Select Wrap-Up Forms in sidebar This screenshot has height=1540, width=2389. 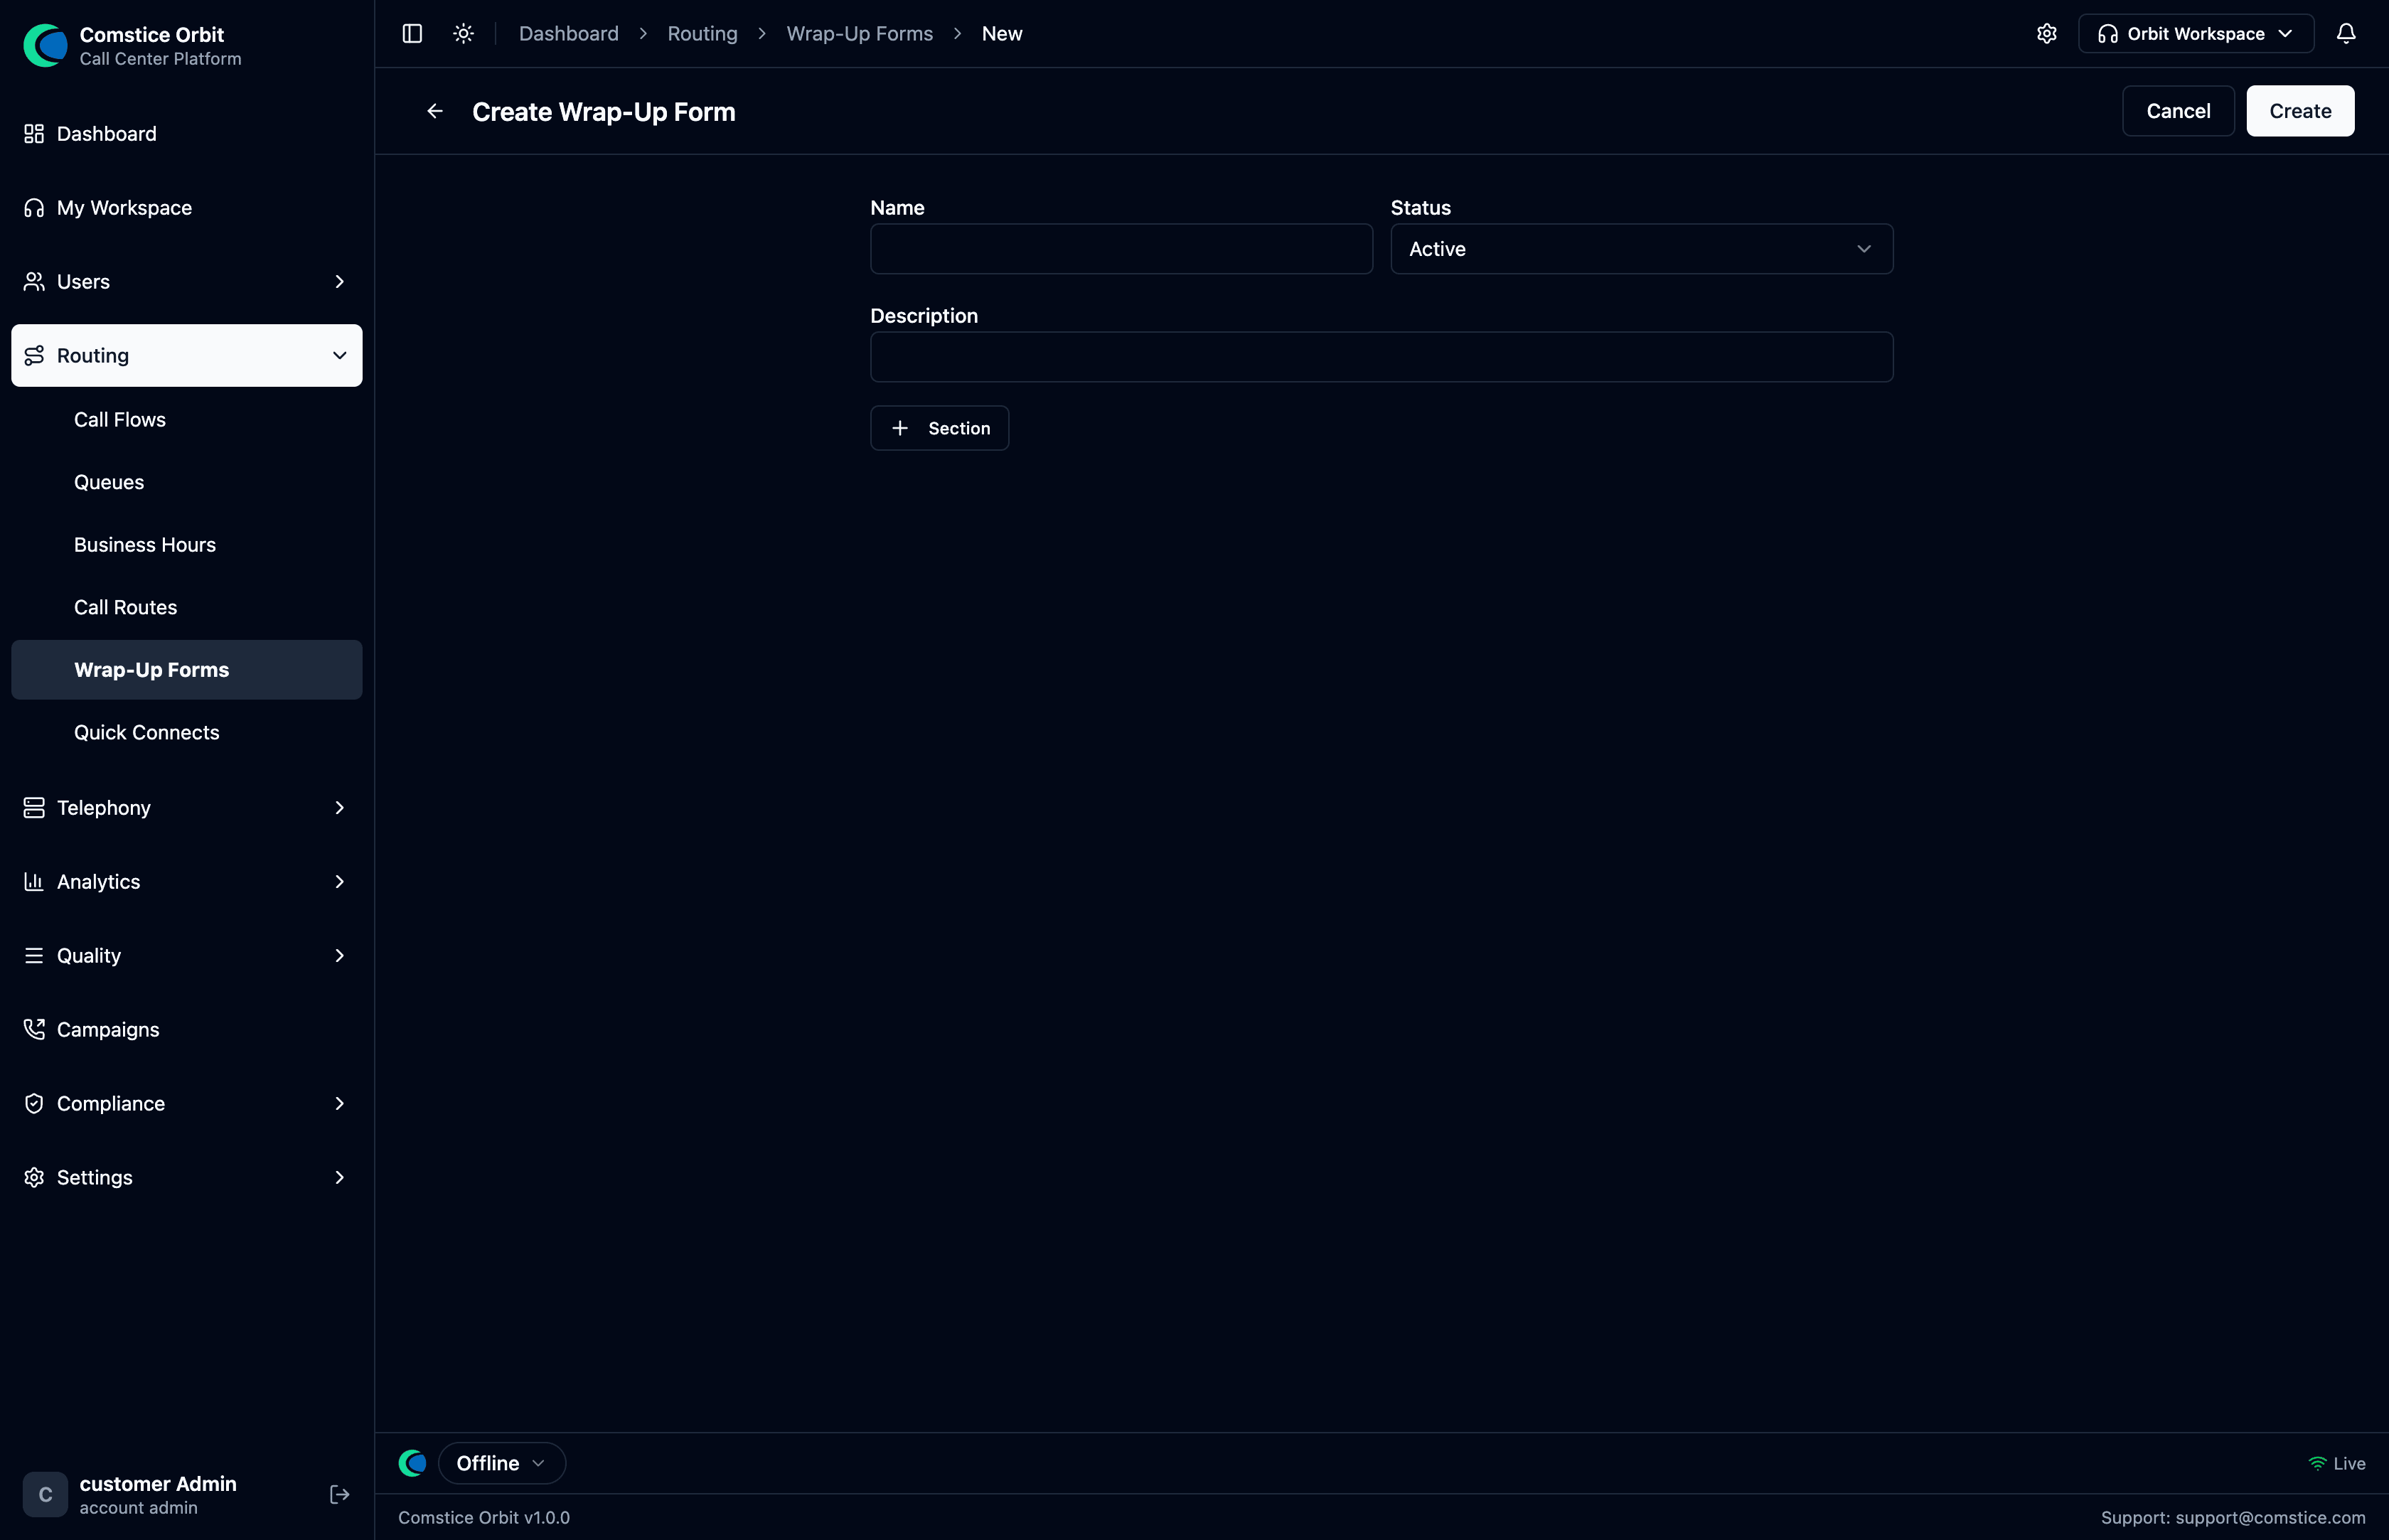coord(187,670)
